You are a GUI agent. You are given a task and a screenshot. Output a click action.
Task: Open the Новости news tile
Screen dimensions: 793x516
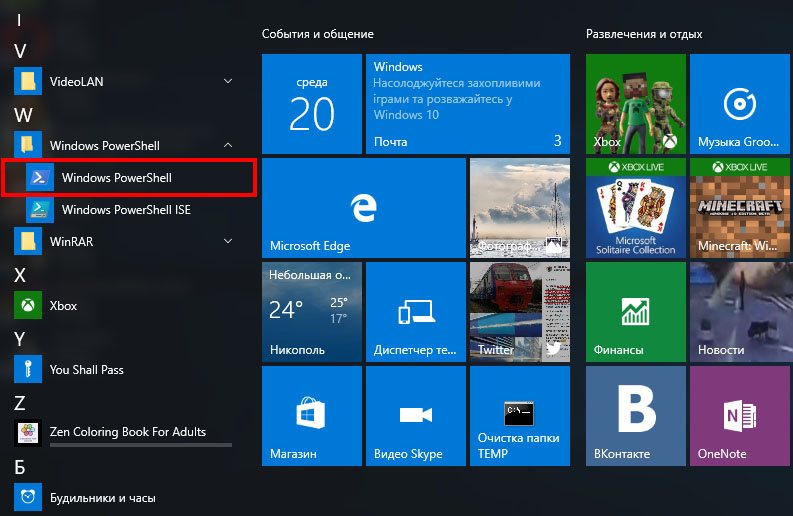[x=740, y=312]
